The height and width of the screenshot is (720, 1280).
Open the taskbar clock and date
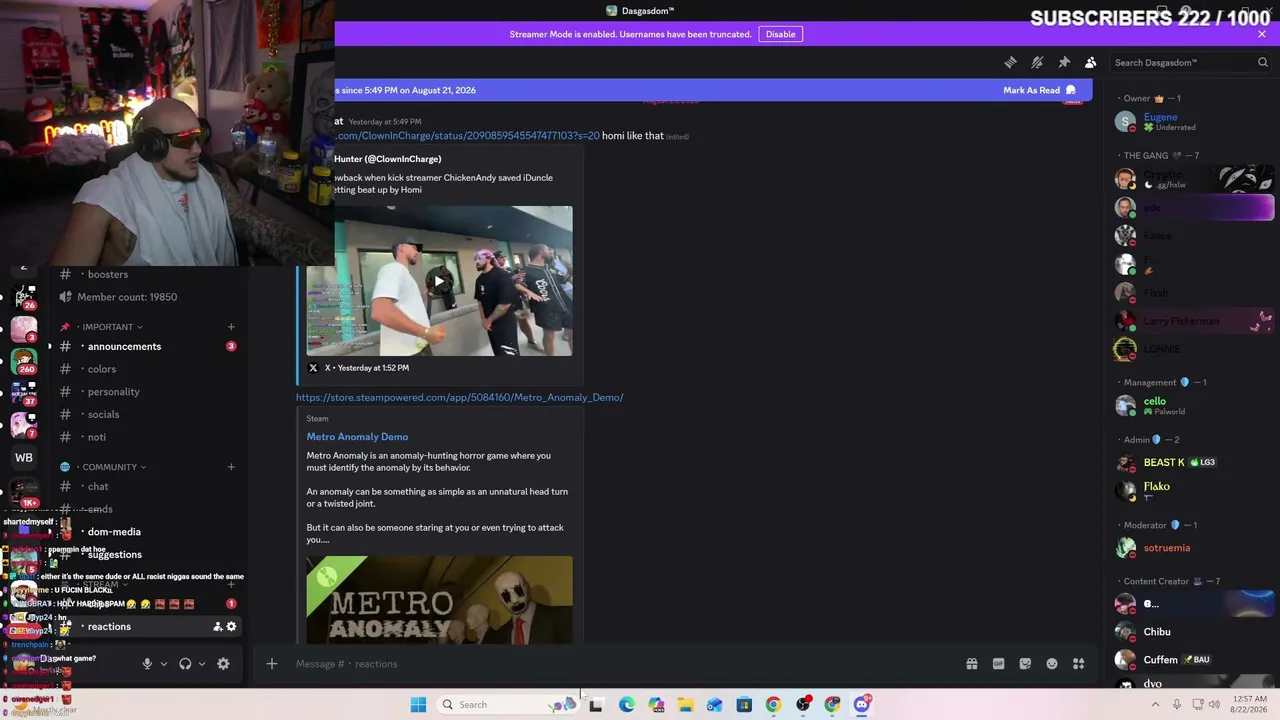(x=1250, y=705)
